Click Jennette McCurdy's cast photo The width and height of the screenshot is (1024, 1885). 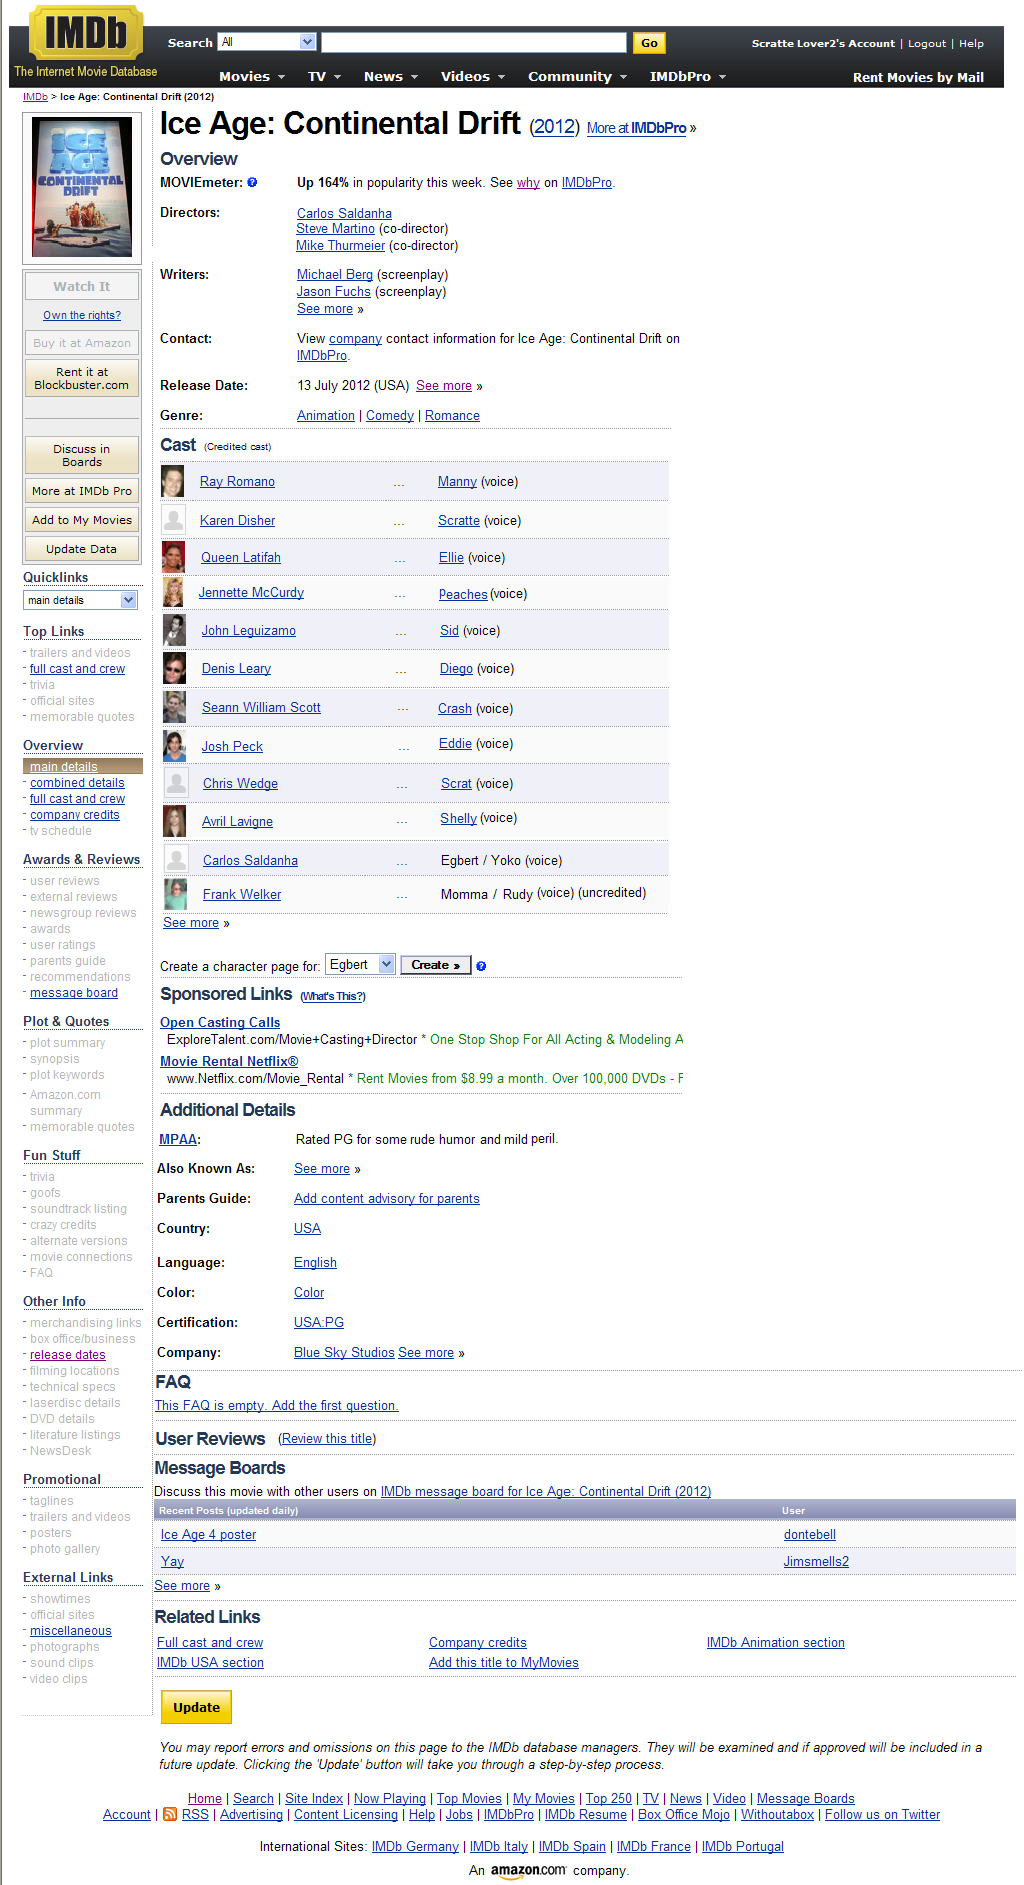[x=173, y=592]
